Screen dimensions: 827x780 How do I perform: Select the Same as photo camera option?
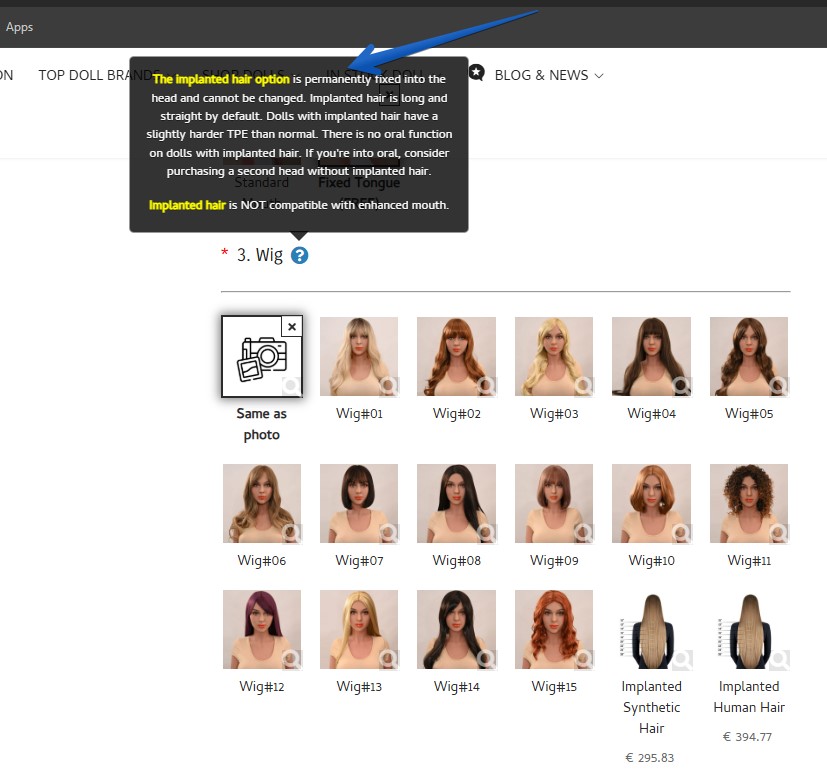tap(262, 357)
